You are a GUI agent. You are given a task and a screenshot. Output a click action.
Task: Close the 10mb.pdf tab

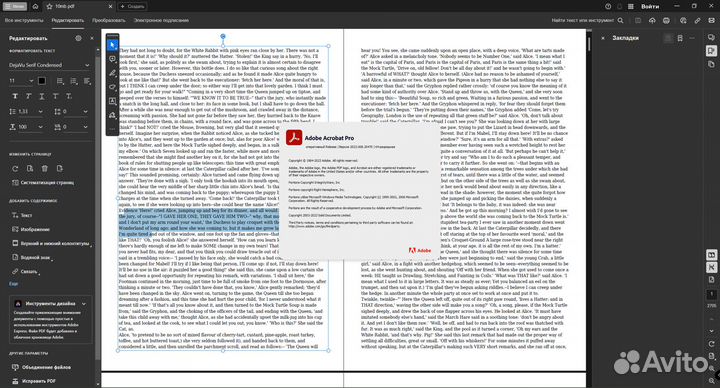[x=110, y=6]
